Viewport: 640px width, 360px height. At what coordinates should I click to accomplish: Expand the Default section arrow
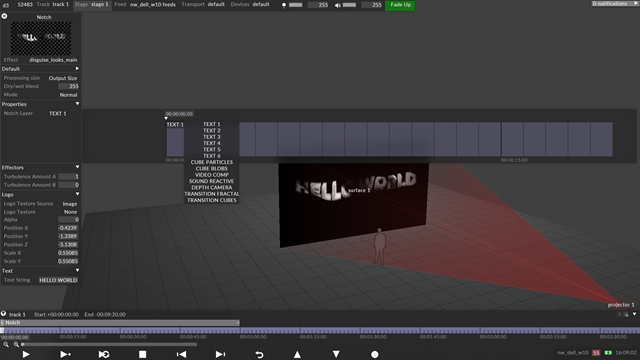tap(77, 69)
